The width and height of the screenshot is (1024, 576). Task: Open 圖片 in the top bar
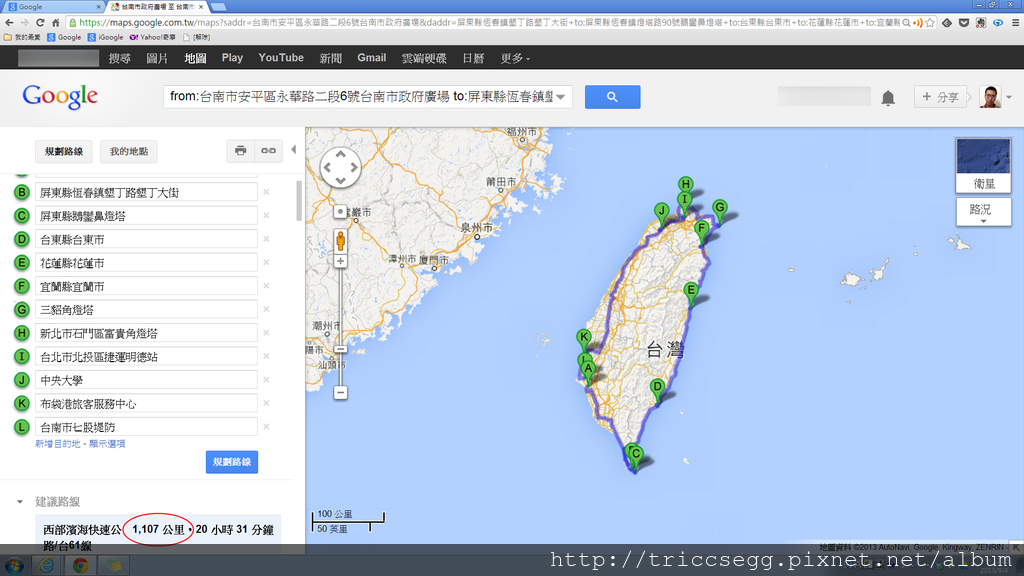pos(157,58)
